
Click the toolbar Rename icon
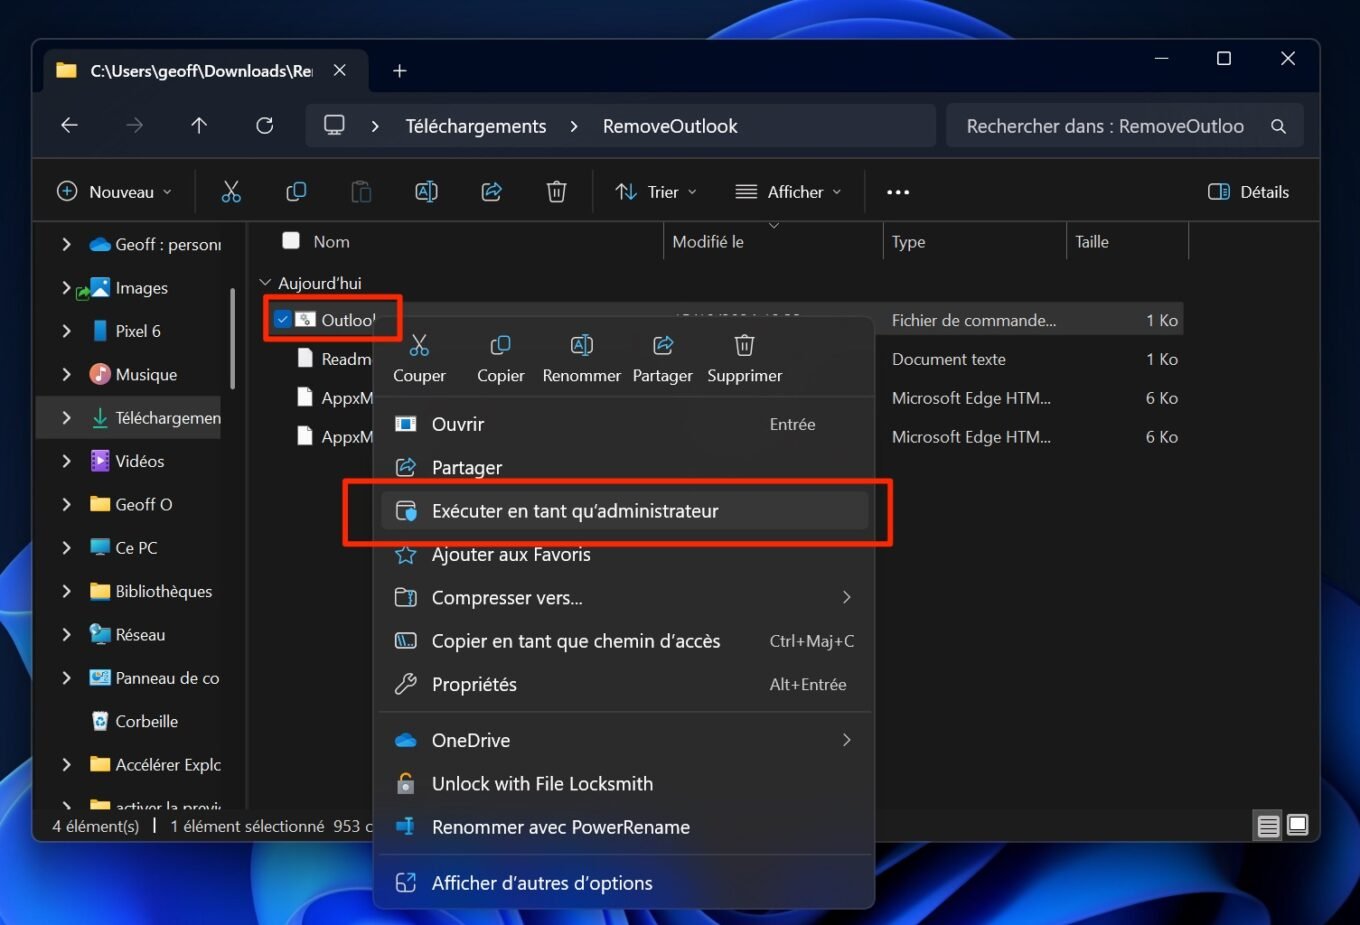426,192
